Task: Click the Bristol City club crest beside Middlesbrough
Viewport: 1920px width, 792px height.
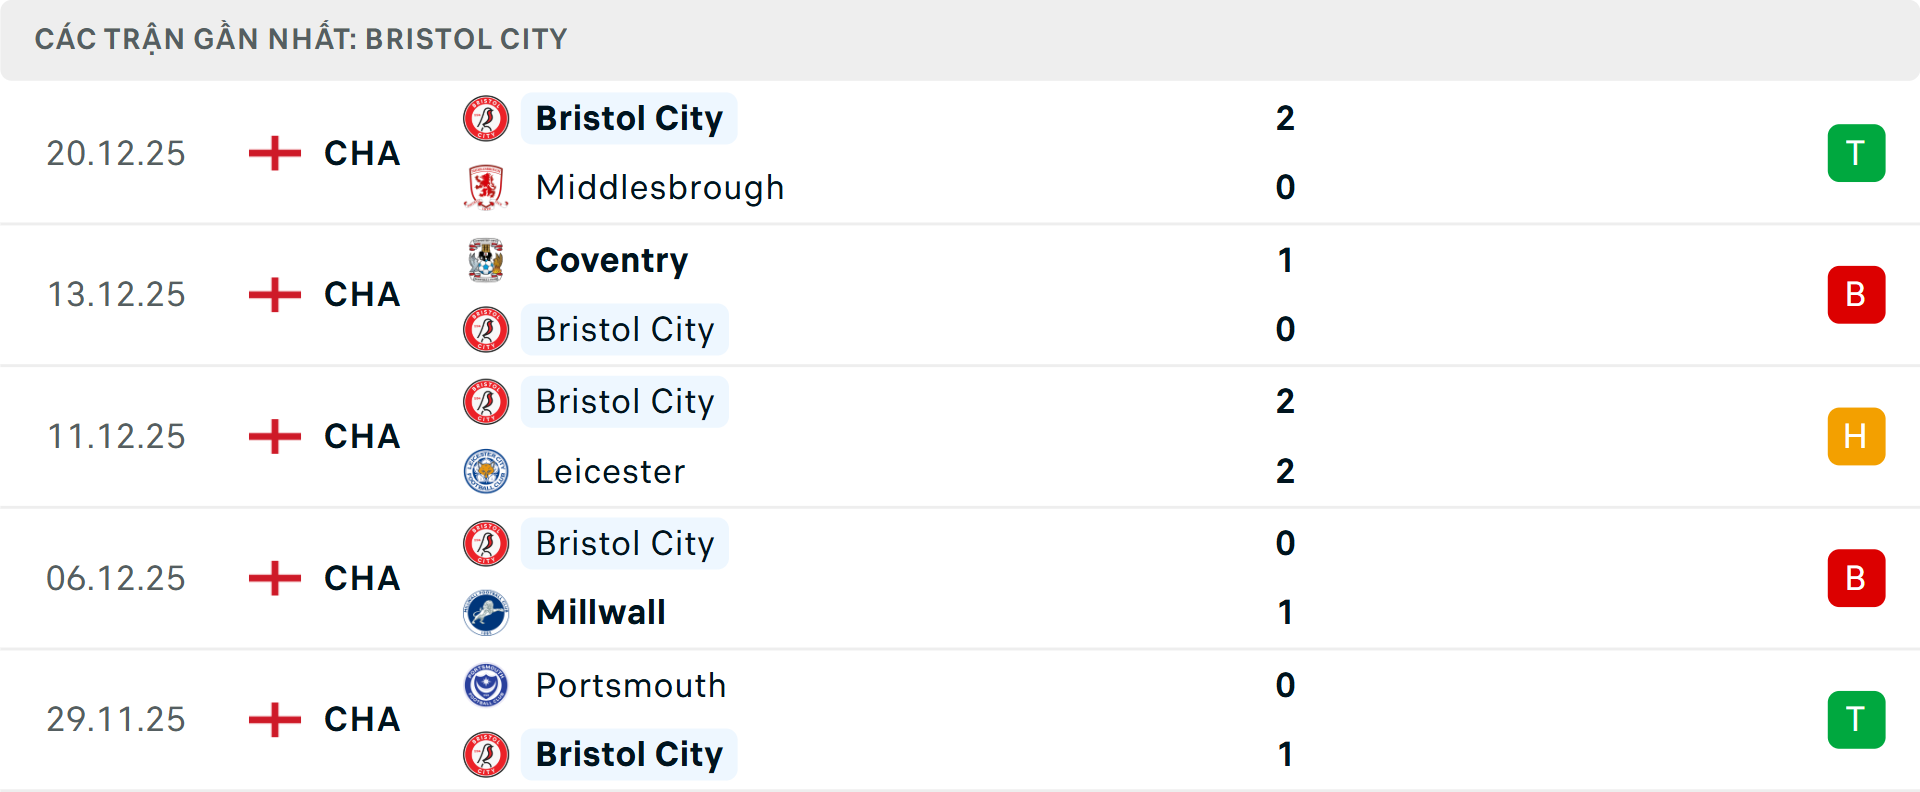Action: tap(487, 118)
